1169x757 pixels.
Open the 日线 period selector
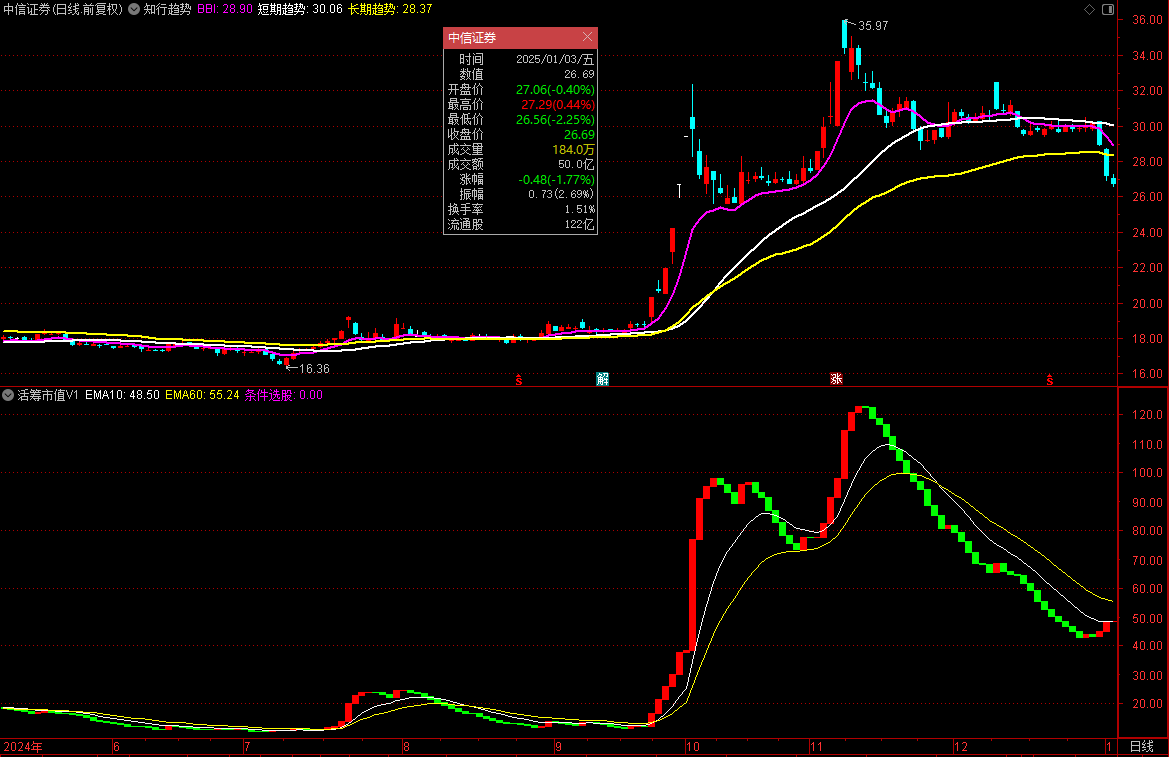tap(1141, 747)
